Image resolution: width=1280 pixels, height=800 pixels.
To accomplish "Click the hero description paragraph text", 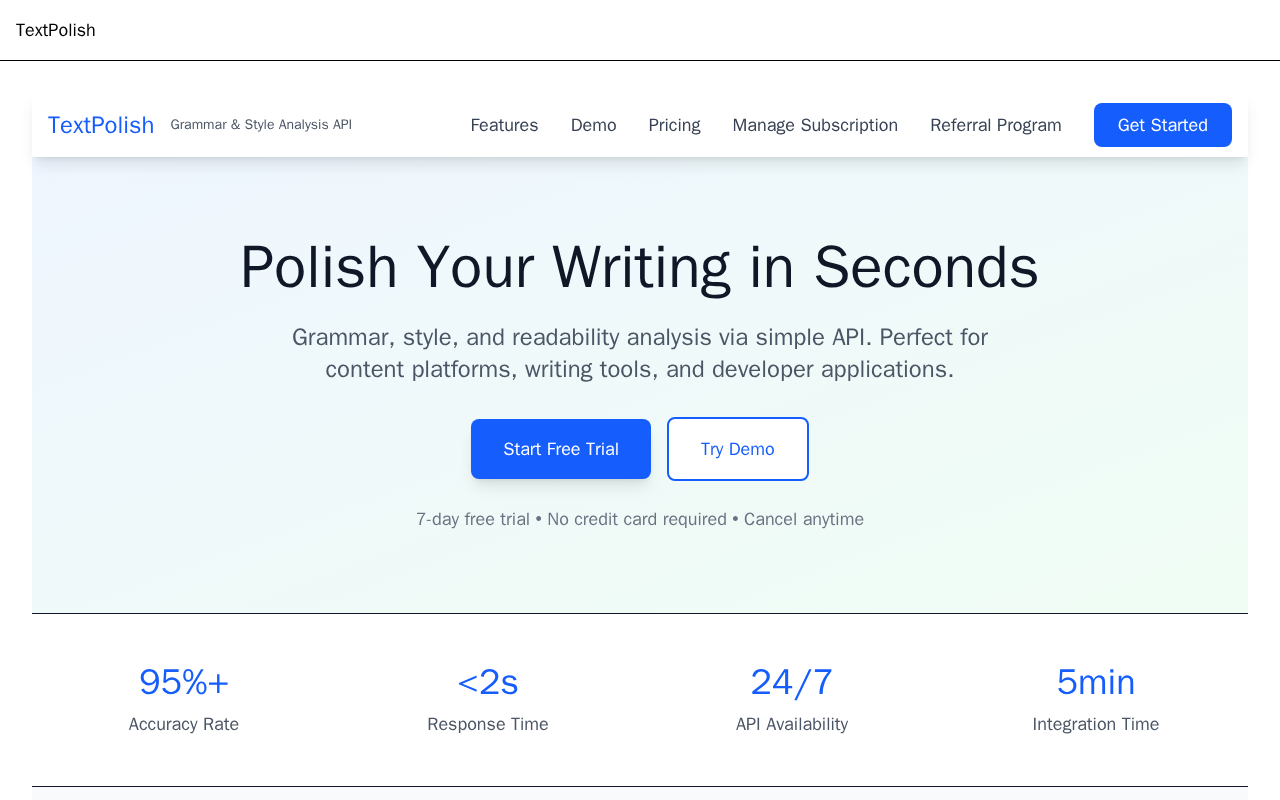I will pyautogui.click(x=640, y=353).
